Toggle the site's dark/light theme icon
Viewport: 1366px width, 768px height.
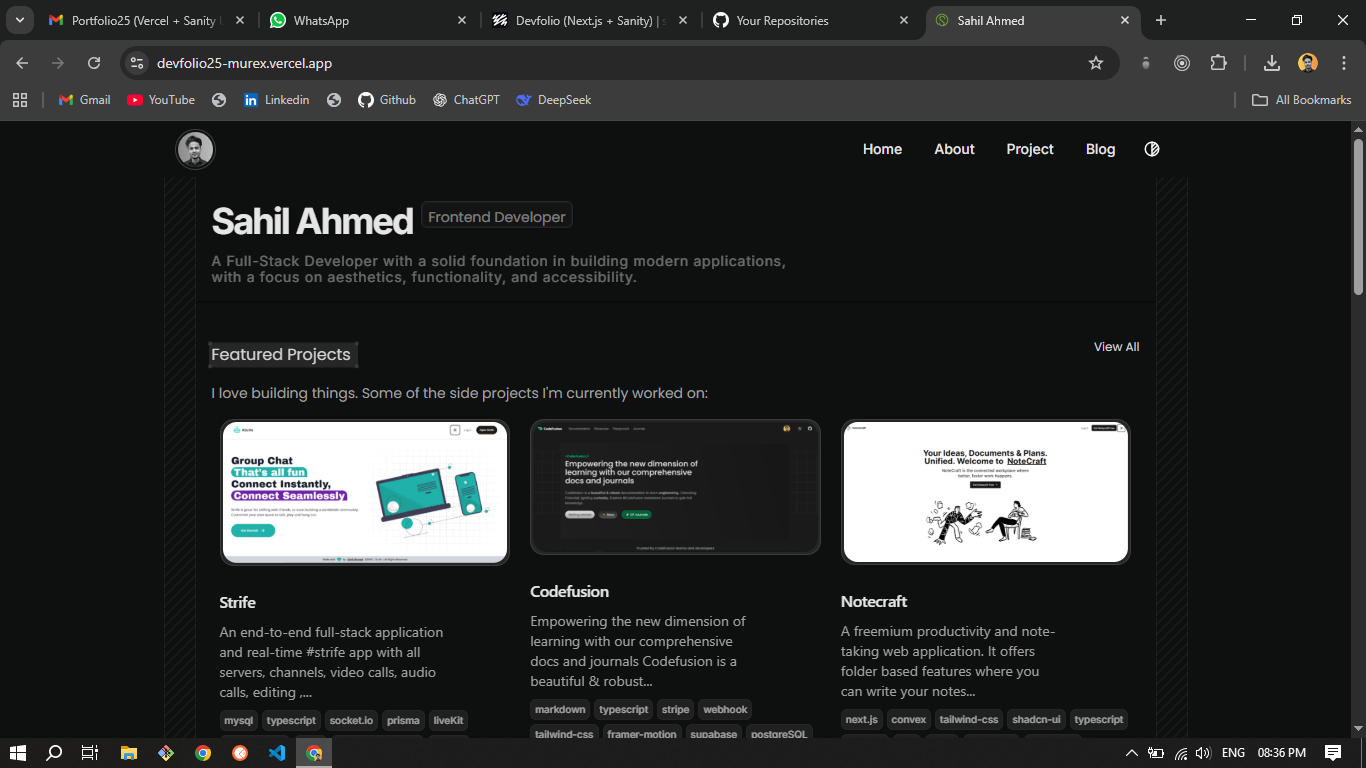point(1152,149)
